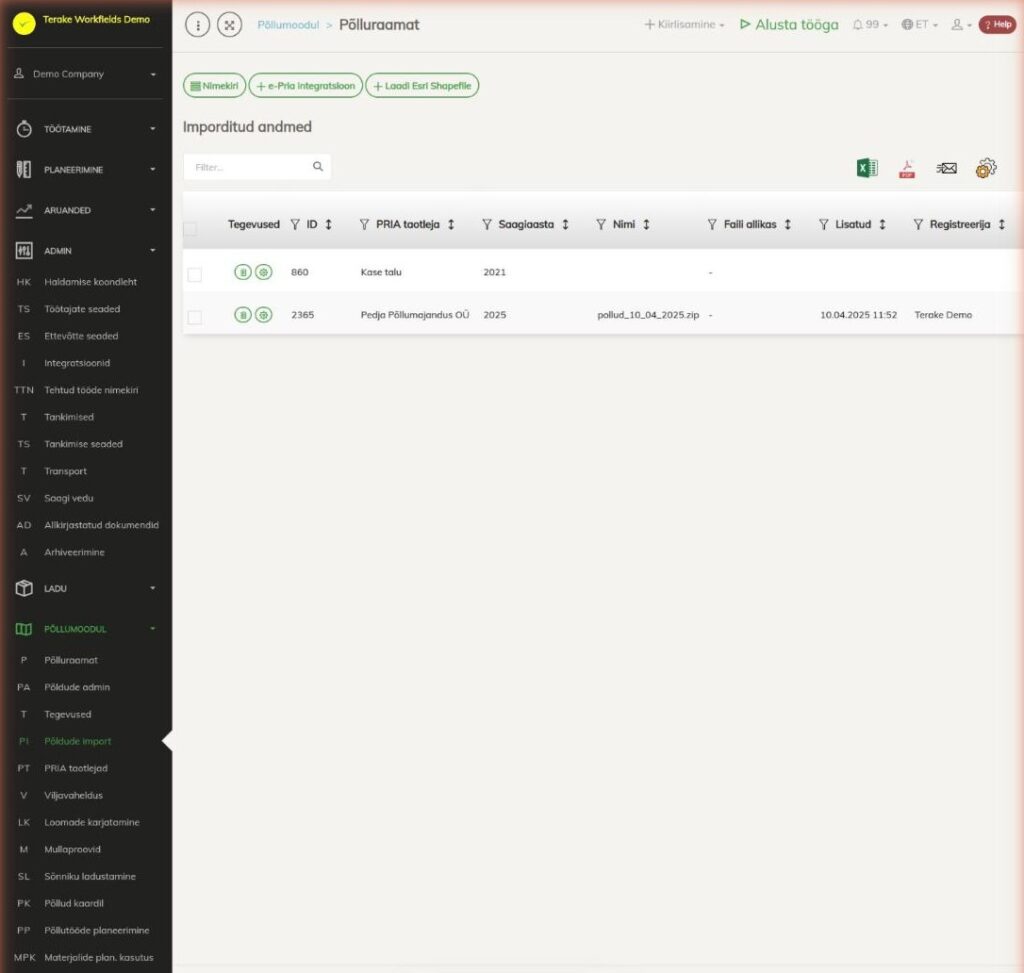
Task: Check the Pedja Põllumajandus OÜ row checkbox
Action: [x=195, y=317]
